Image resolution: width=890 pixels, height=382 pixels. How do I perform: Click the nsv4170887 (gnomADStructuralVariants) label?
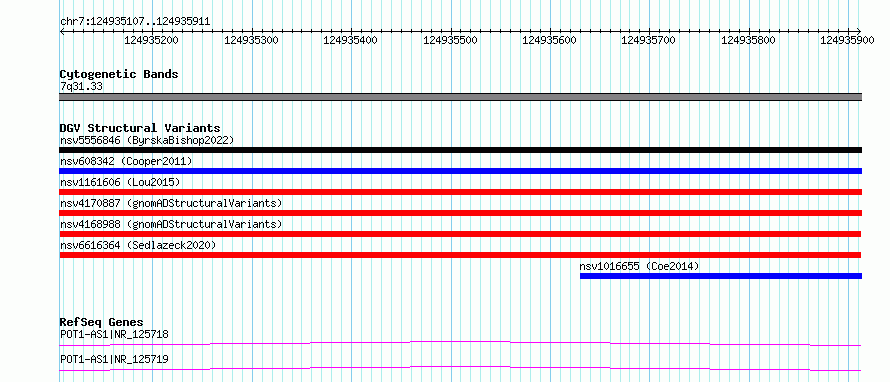point(171,203)
